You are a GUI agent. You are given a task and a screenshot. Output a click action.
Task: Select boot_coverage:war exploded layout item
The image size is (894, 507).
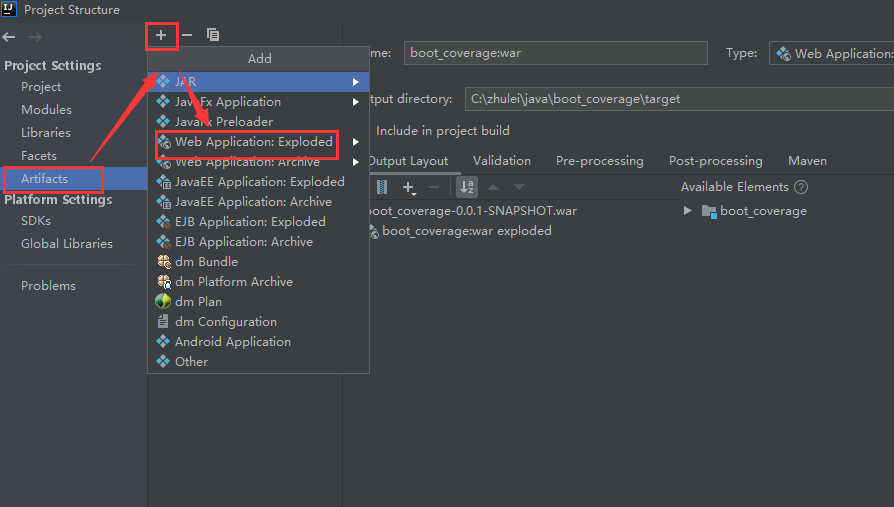click(466, 231)
